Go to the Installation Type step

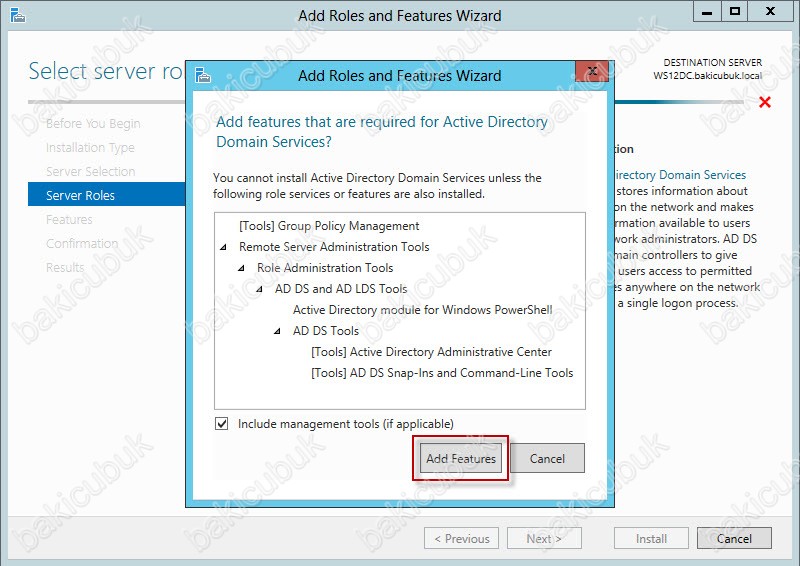90,147
